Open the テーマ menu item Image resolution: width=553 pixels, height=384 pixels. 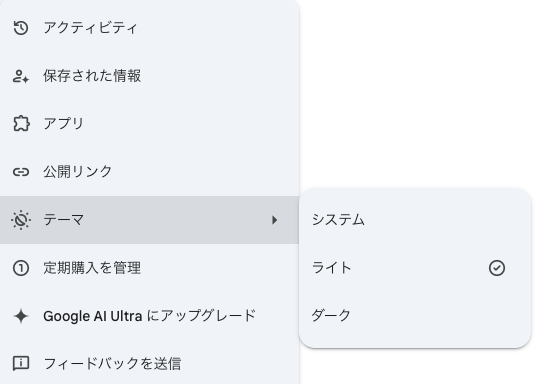[150, 220]
